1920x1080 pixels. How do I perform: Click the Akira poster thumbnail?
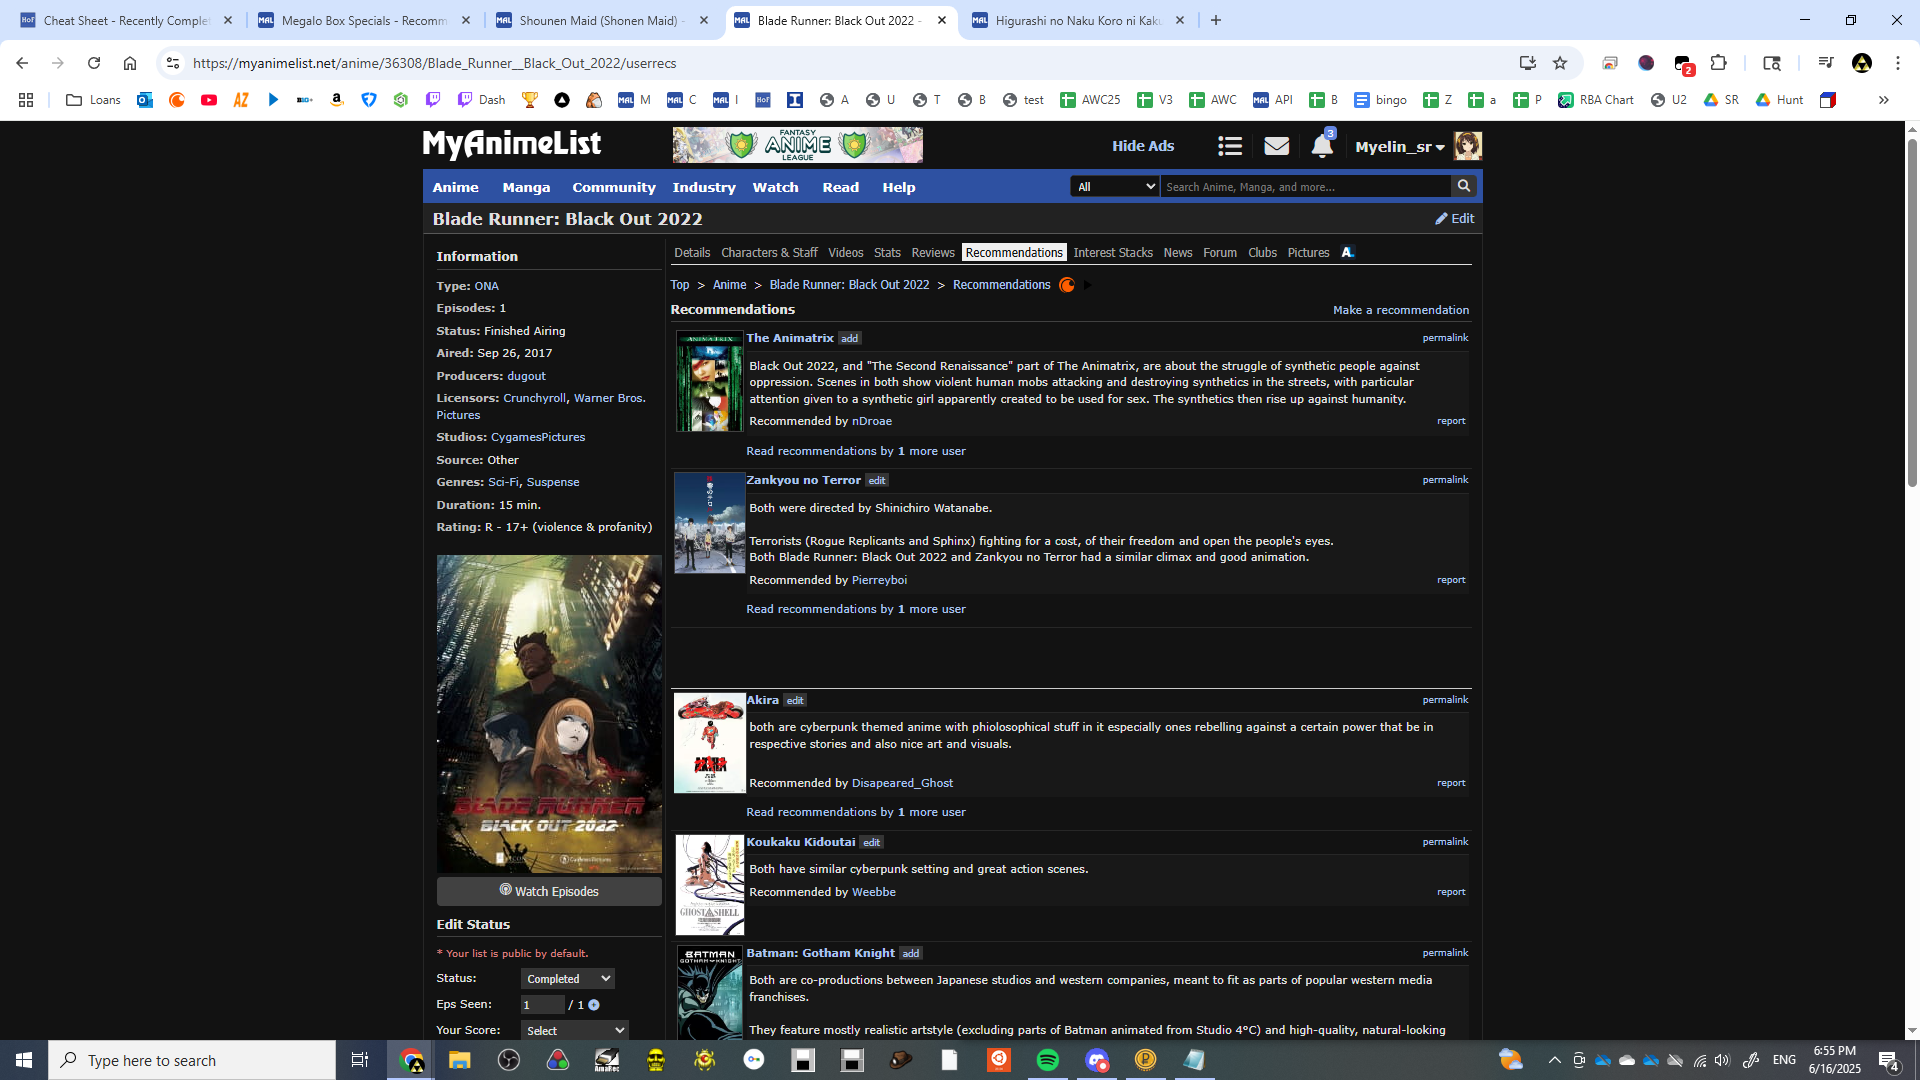[x=709, y=743]
